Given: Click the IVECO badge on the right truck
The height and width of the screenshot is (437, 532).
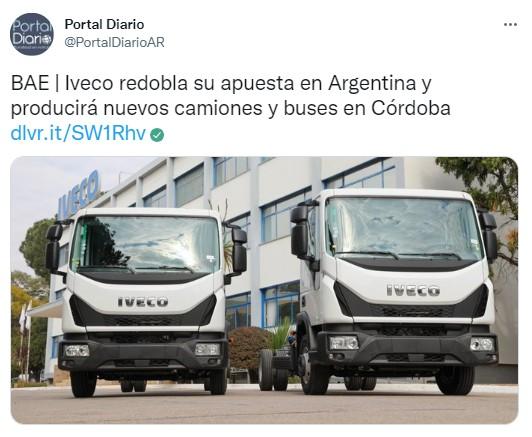Looking at the screenshot, I should 413,290.
